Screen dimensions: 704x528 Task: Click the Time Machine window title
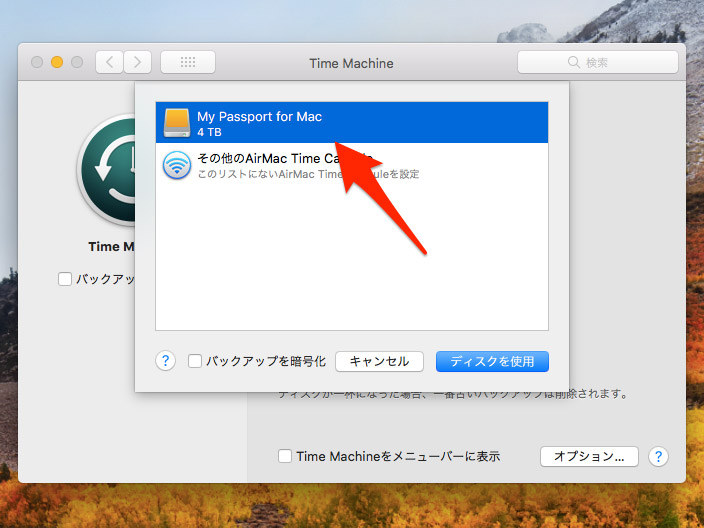coord(351,63)
